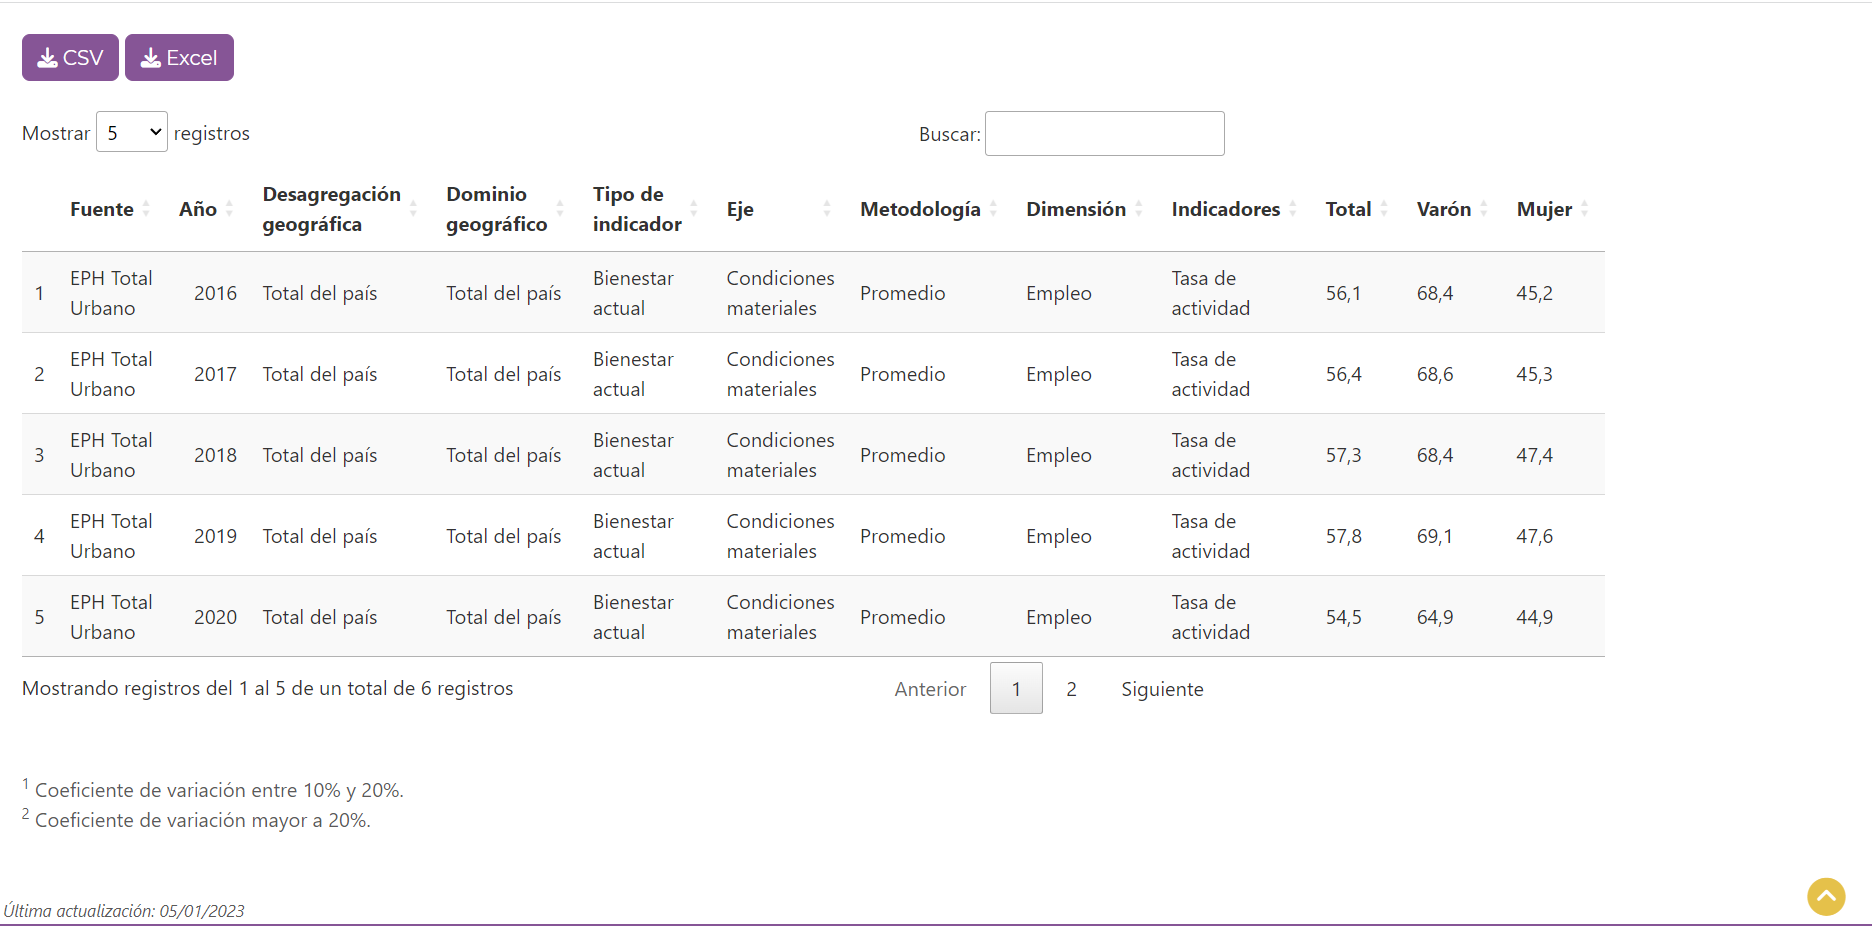Sort table by Mujer column

point(1544,209)
